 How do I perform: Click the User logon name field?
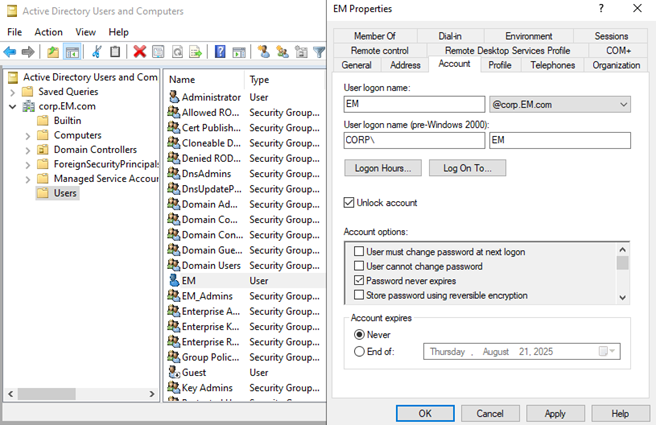(414, 104)
